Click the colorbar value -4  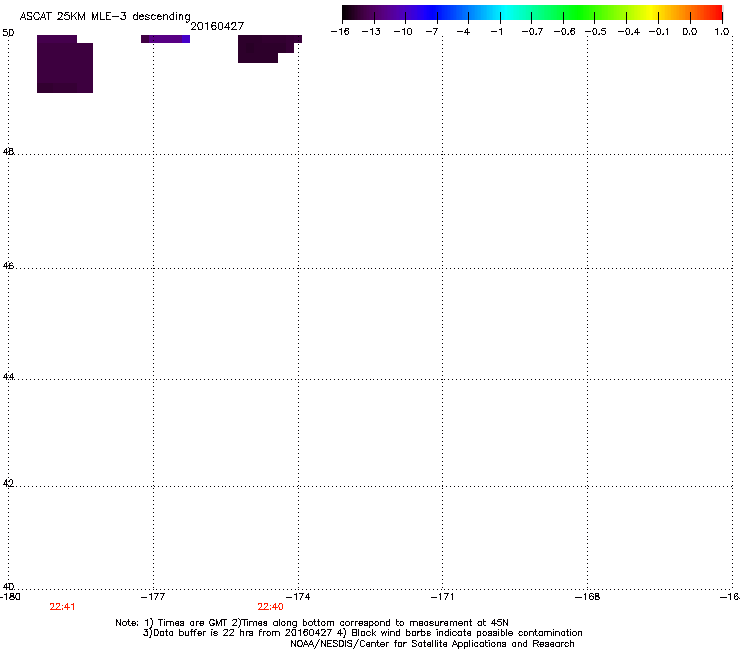pos(463,32)
